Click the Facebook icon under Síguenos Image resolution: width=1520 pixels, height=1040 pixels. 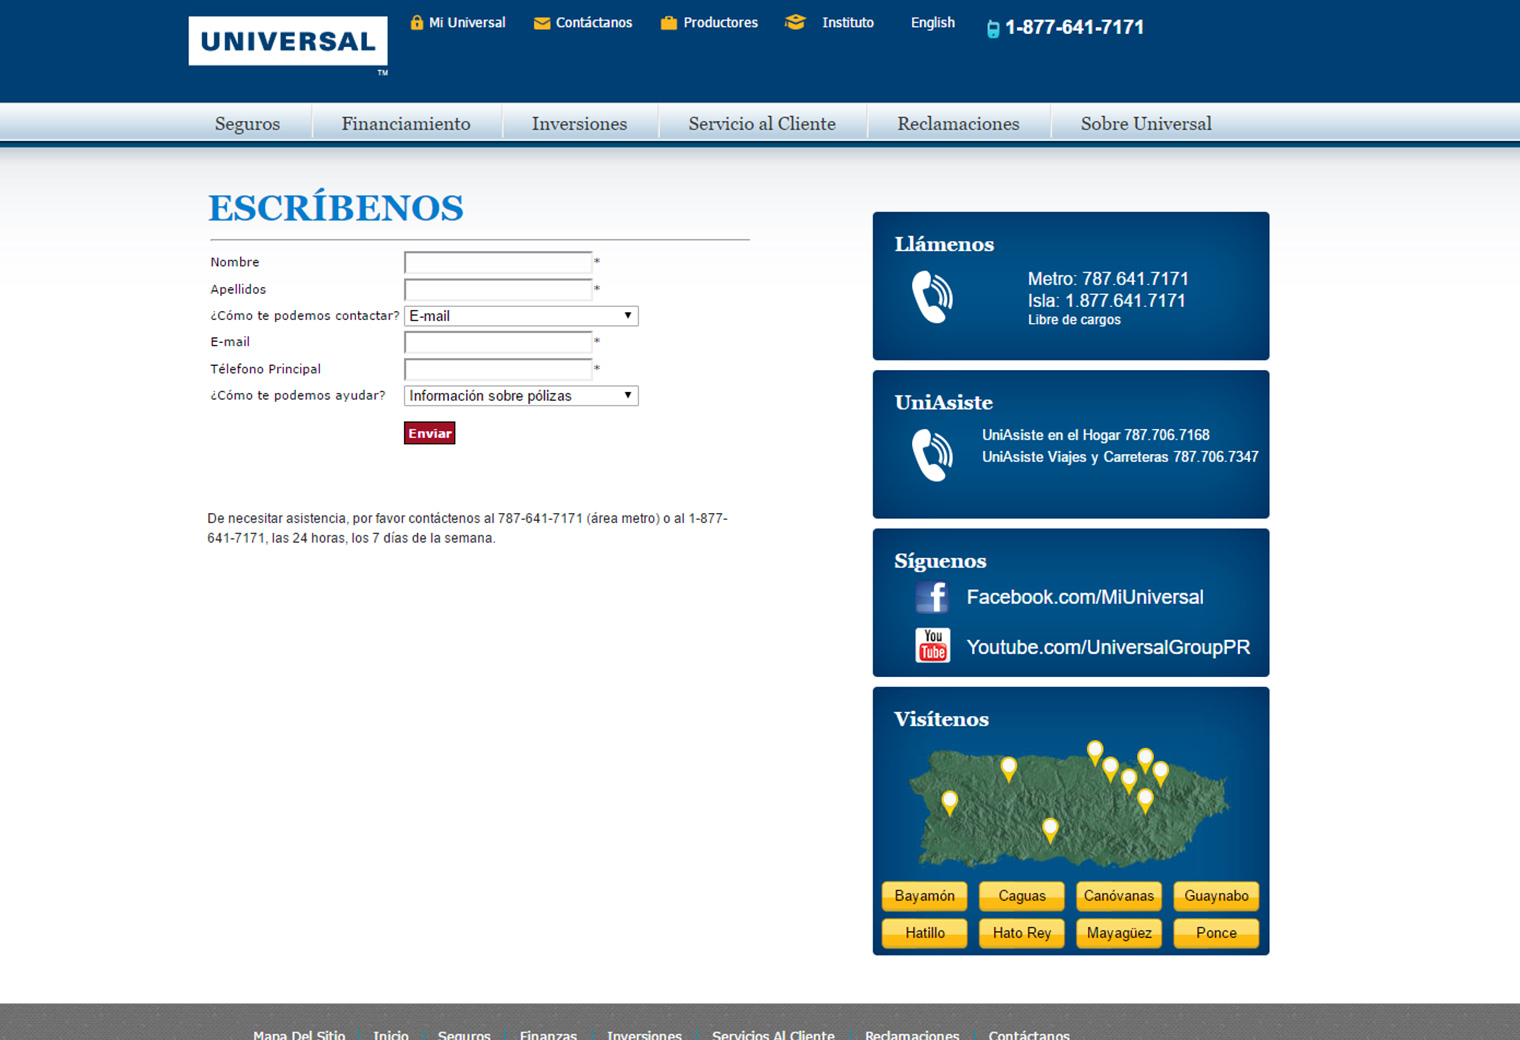pyautogui.click(x=932, y=597)
